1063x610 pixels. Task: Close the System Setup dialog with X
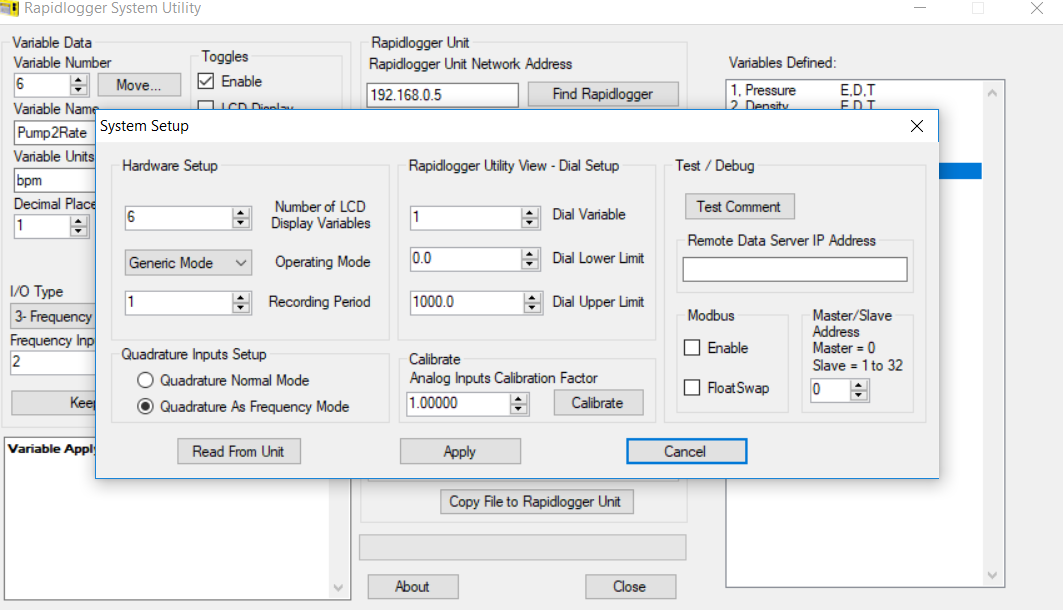pos(916,126)
